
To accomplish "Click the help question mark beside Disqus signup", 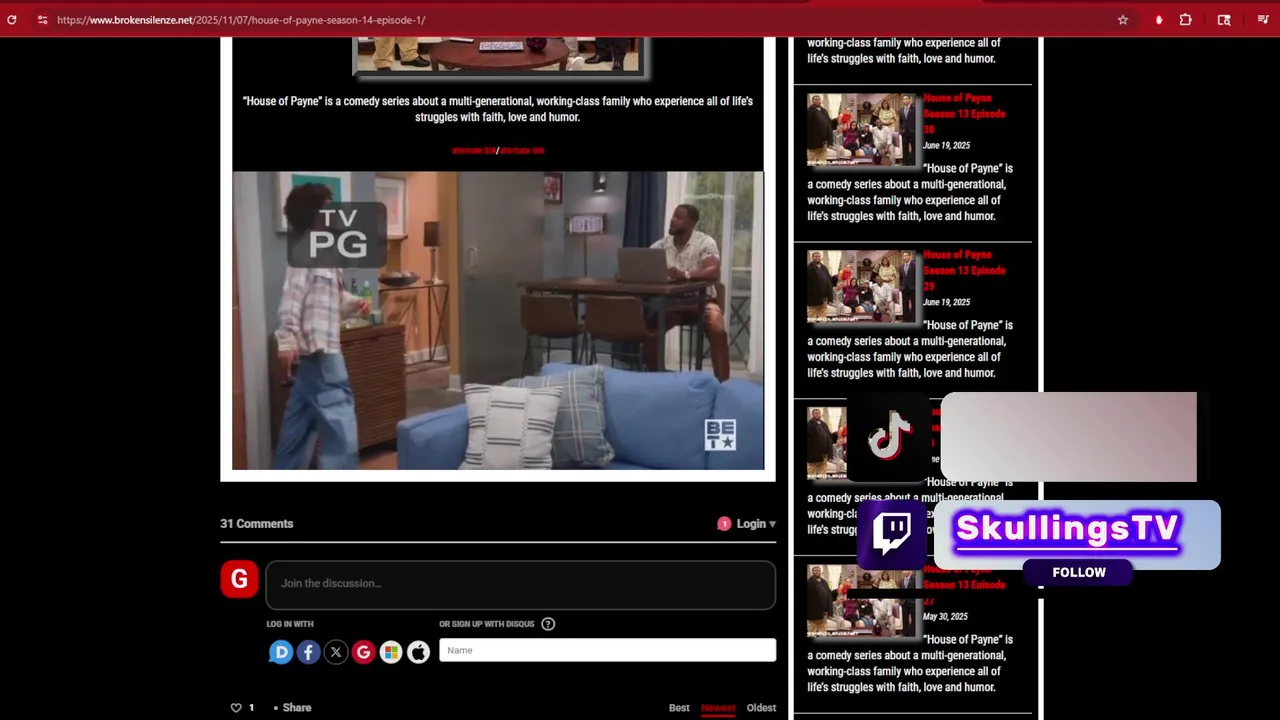I will 548,624.
